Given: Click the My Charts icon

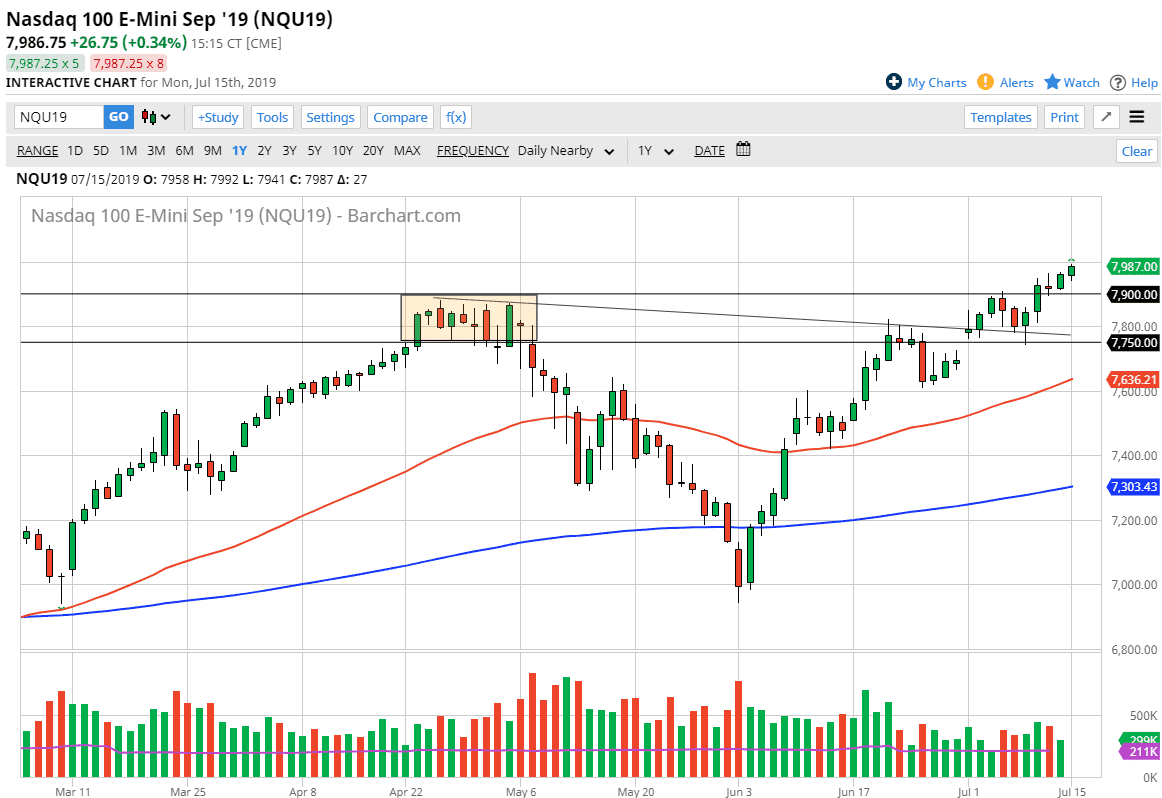Looking at the screenshot, I should point(893,82).
